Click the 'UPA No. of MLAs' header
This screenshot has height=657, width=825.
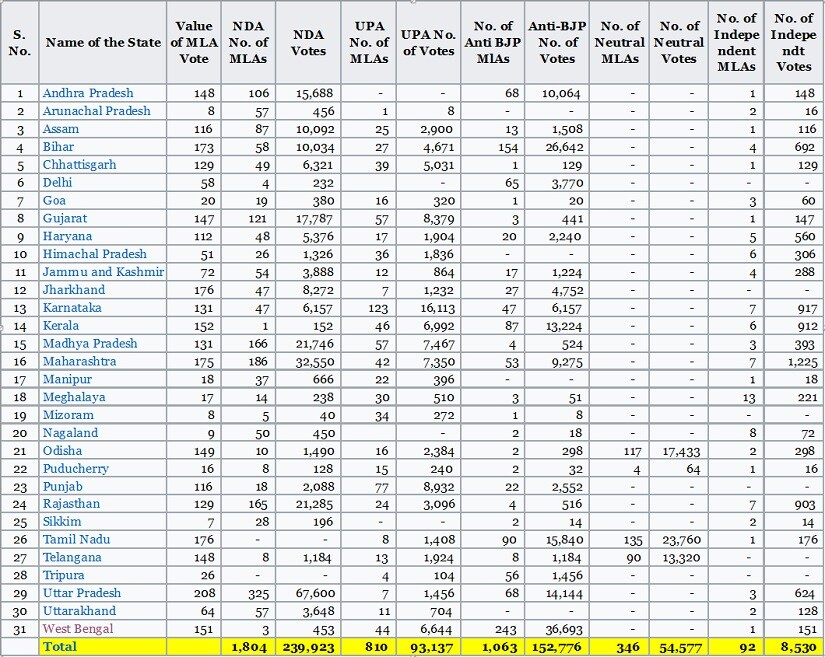[369, 43]
